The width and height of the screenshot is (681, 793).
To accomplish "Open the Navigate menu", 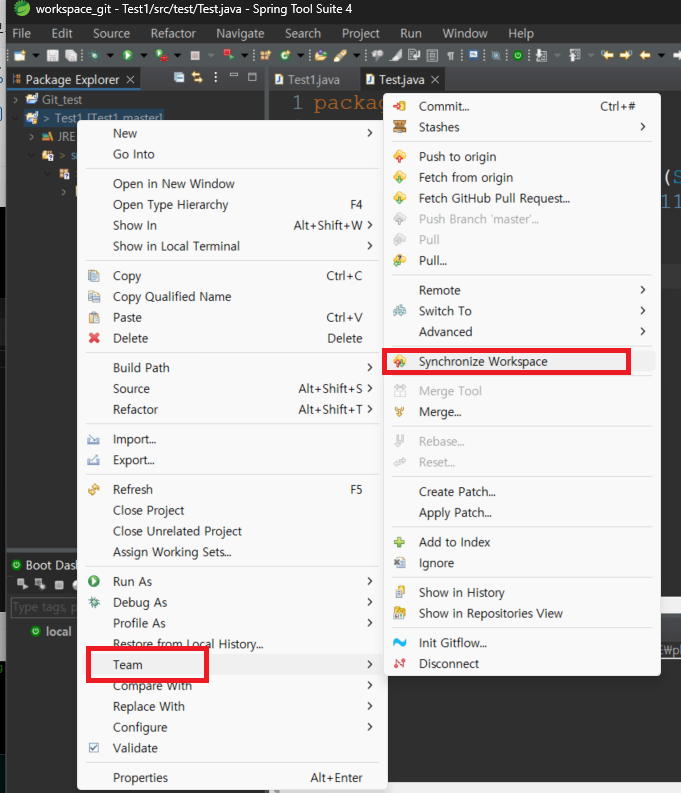I will click(240, 33).
